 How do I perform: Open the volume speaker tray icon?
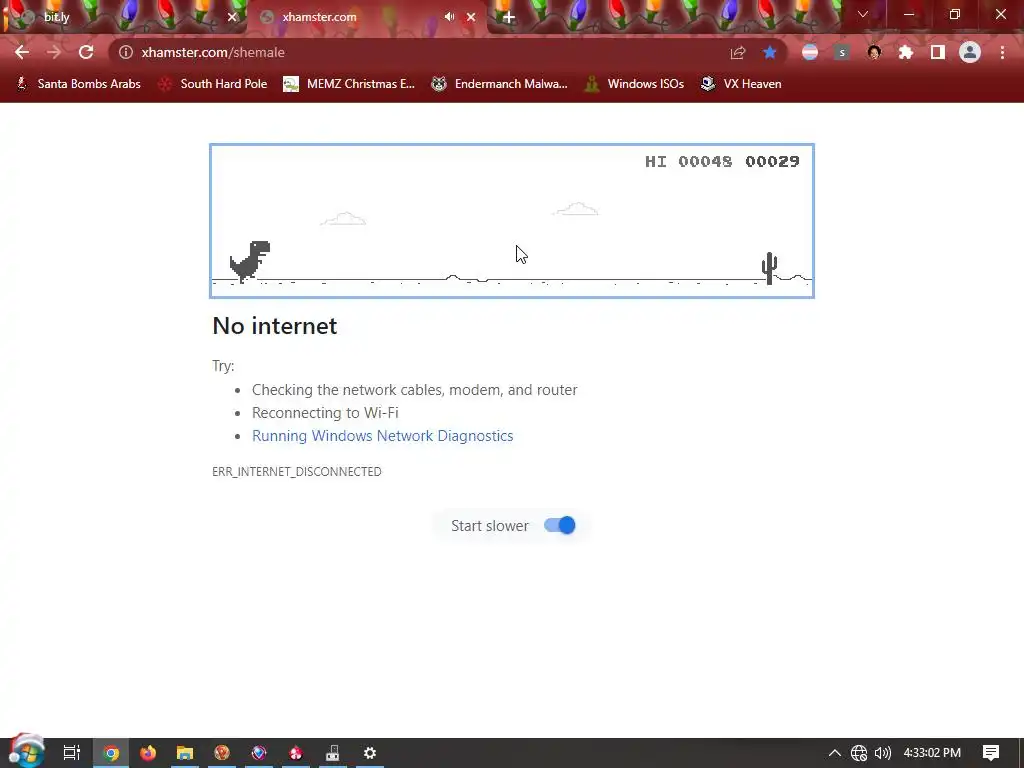883,753
